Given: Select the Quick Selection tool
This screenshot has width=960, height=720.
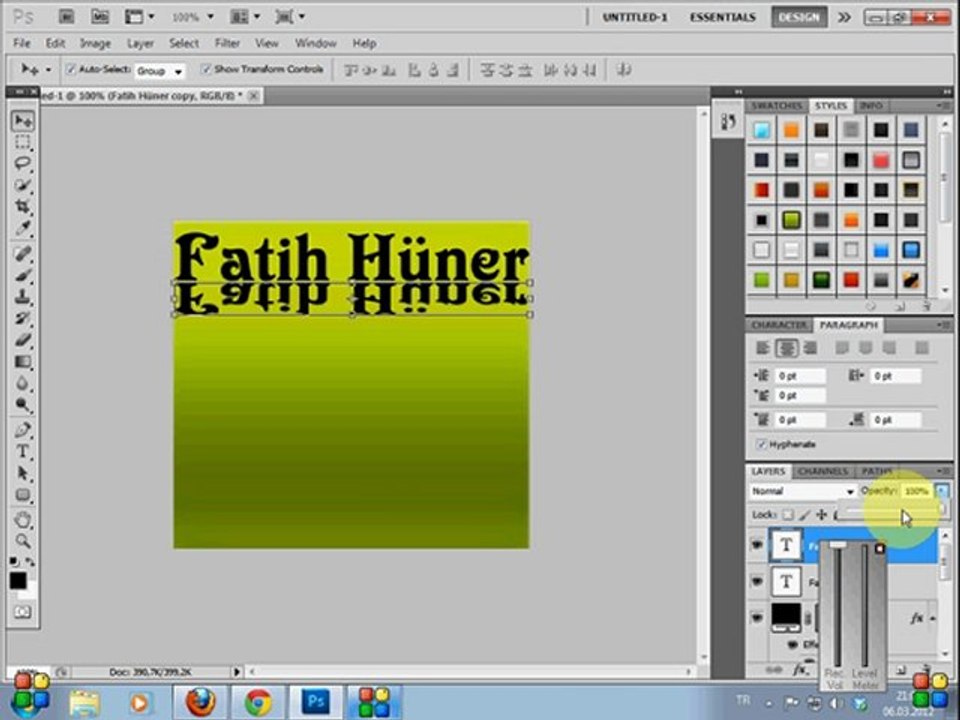Looking at the screenshot, I should 23,185.
